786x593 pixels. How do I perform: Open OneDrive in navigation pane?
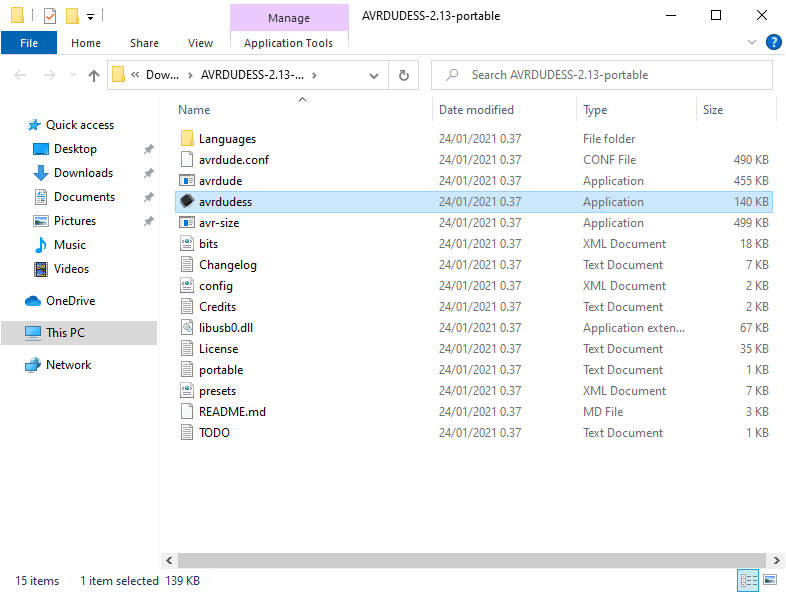pyautogui.click(x=70, y=301)
